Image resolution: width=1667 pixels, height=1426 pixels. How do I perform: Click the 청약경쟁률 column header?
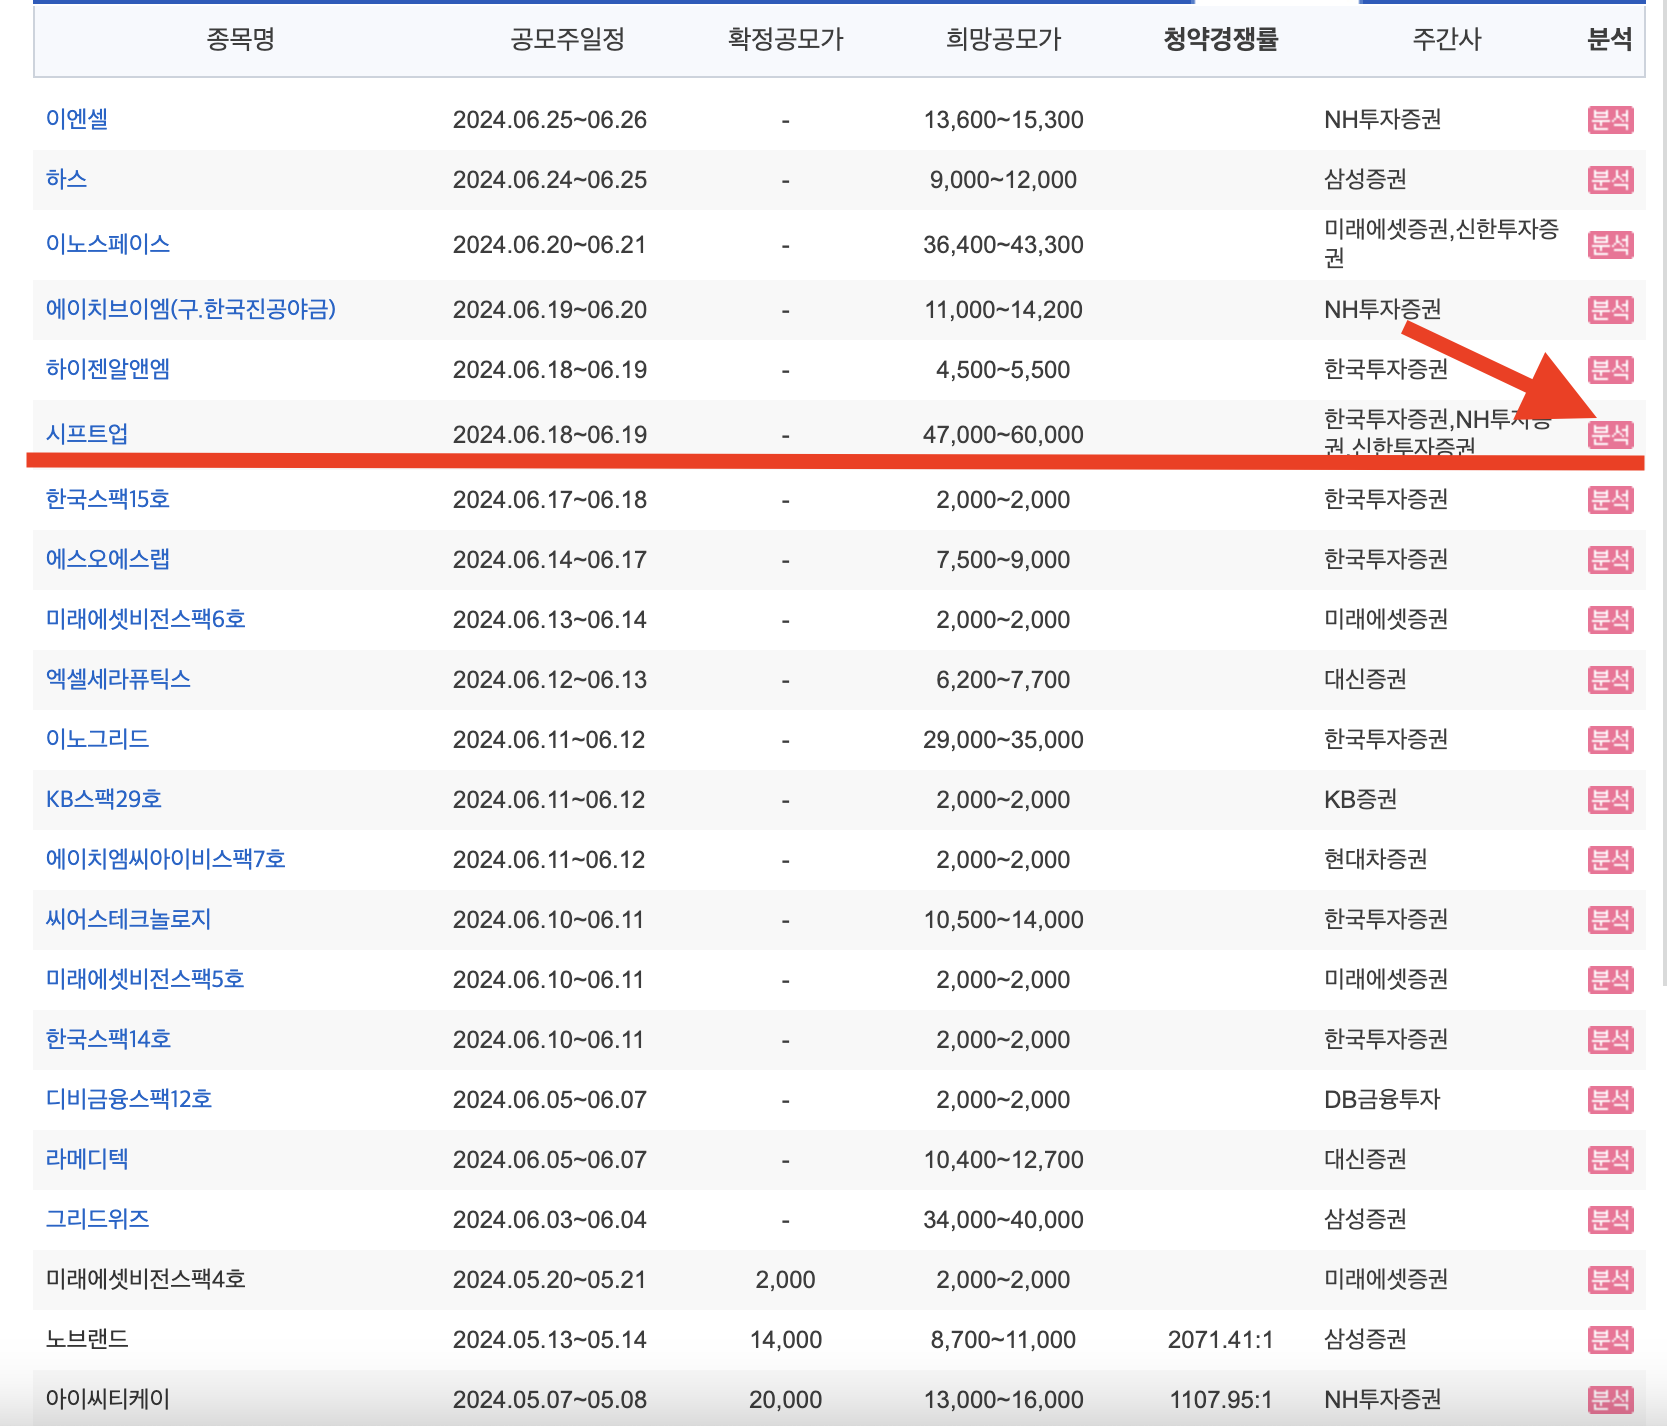click(1221, 39)
